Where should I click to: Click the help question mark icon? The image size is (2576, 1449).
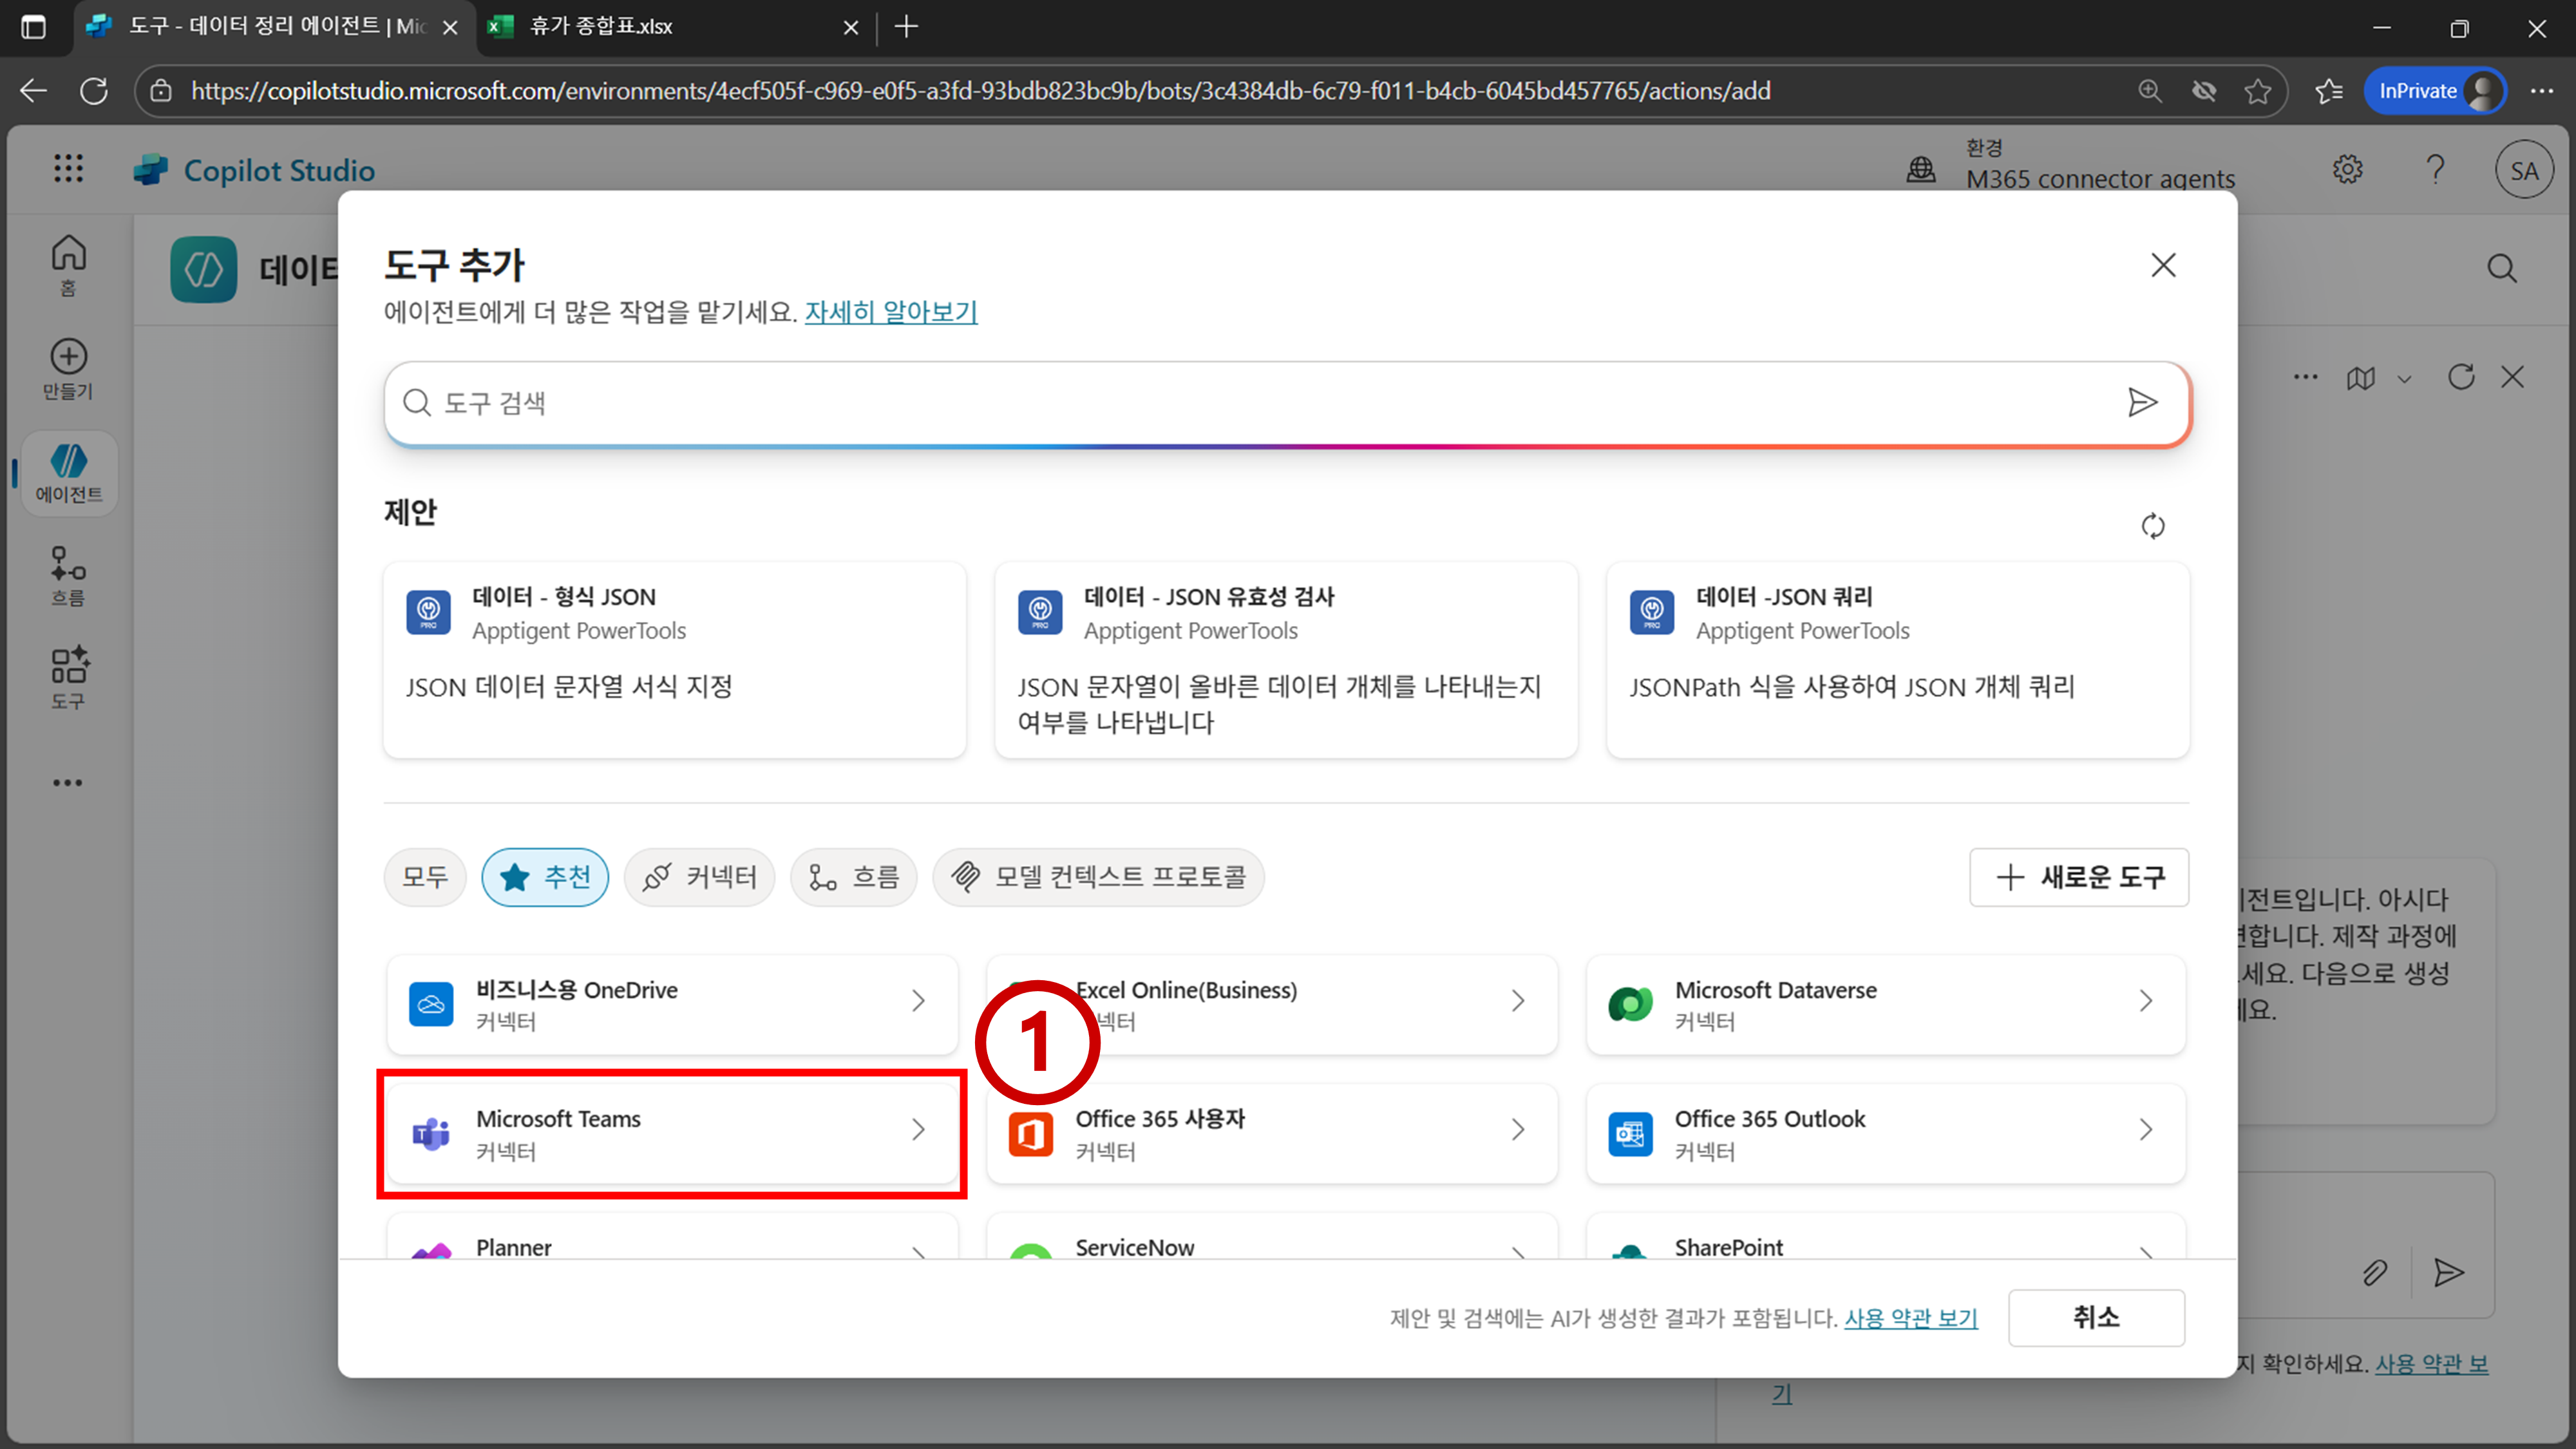pyautogui.click(x=2435, y=169)
